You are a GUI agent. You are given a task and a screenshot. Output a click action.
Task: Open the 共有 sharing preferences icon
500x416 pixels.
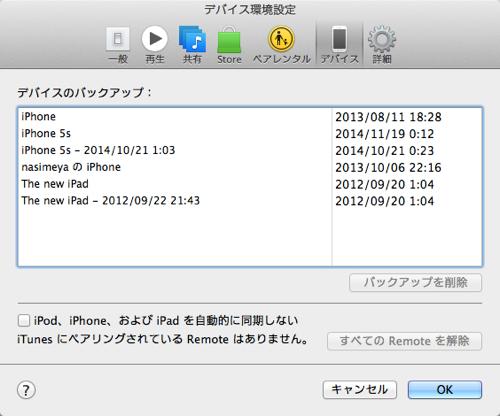[192, 45]
